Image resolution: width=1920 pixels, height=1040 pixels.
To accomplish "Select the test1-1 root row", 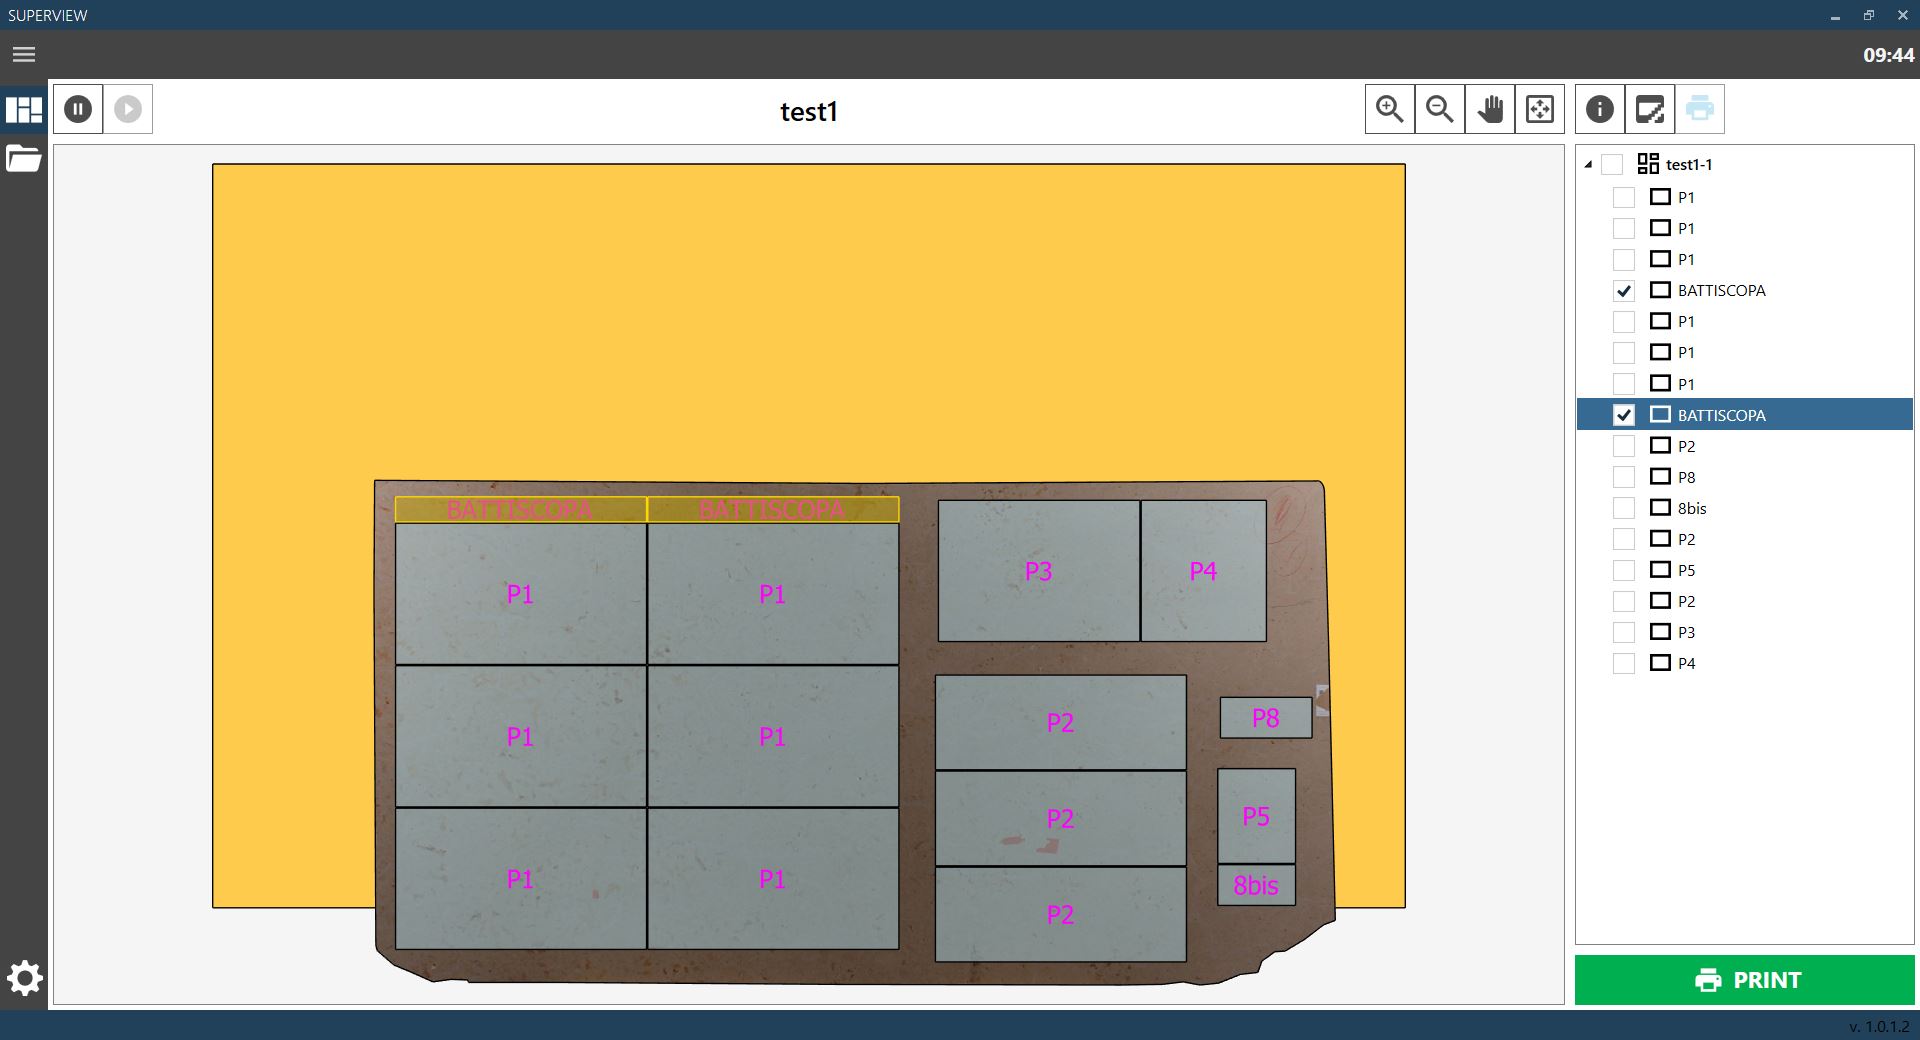I will [1744, 165].
